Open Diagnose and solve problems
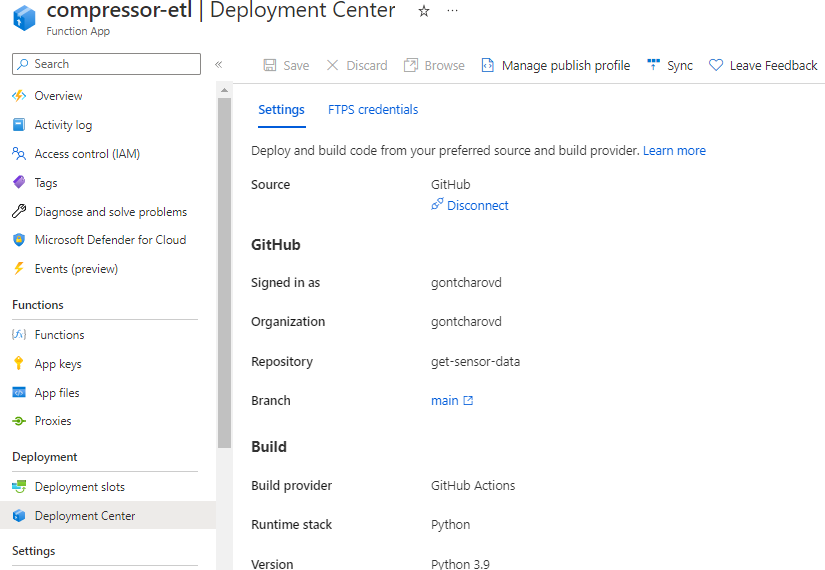825x570 pixels. click(x=111, y=212)
